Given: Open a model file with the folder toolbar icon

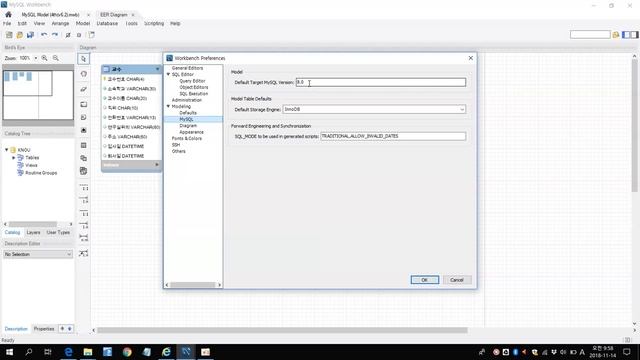Looking at the screenshot, I should 20,35.
